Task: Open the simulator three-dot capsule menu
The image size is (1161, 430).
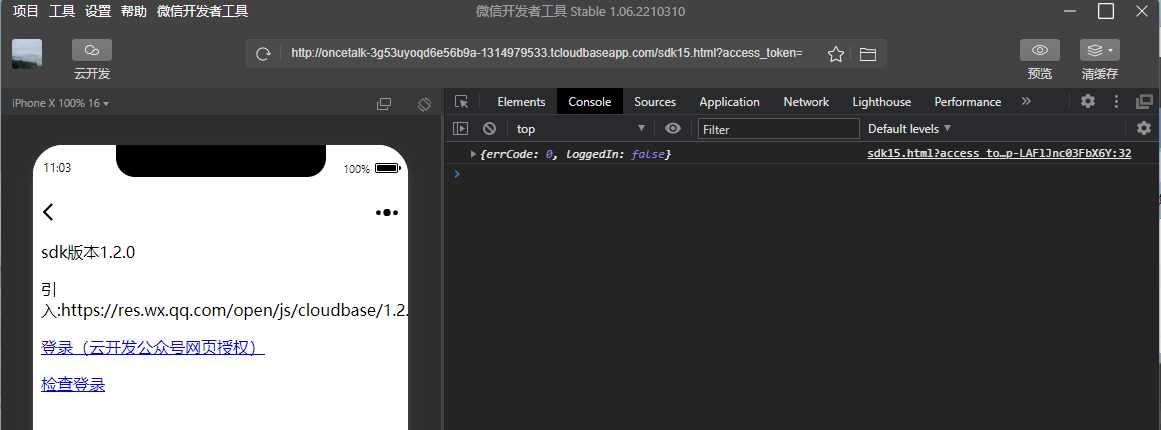Action: click(387, 212)
